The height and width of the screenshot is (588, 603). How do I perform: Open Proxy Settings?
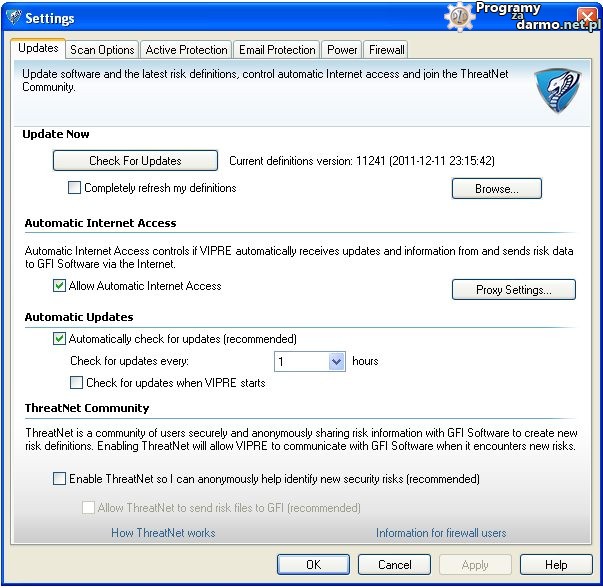[x=514, y=290]
